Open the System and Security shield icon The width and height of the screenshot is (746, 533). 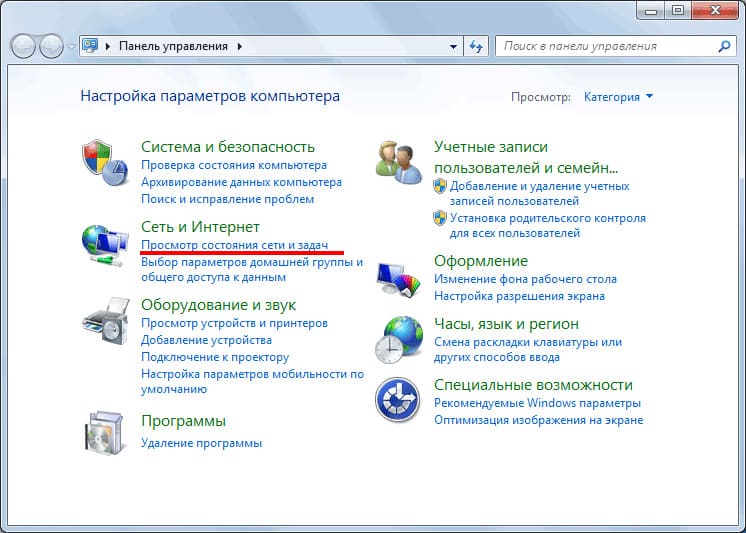pyautogui.click(x=105, y=163)
